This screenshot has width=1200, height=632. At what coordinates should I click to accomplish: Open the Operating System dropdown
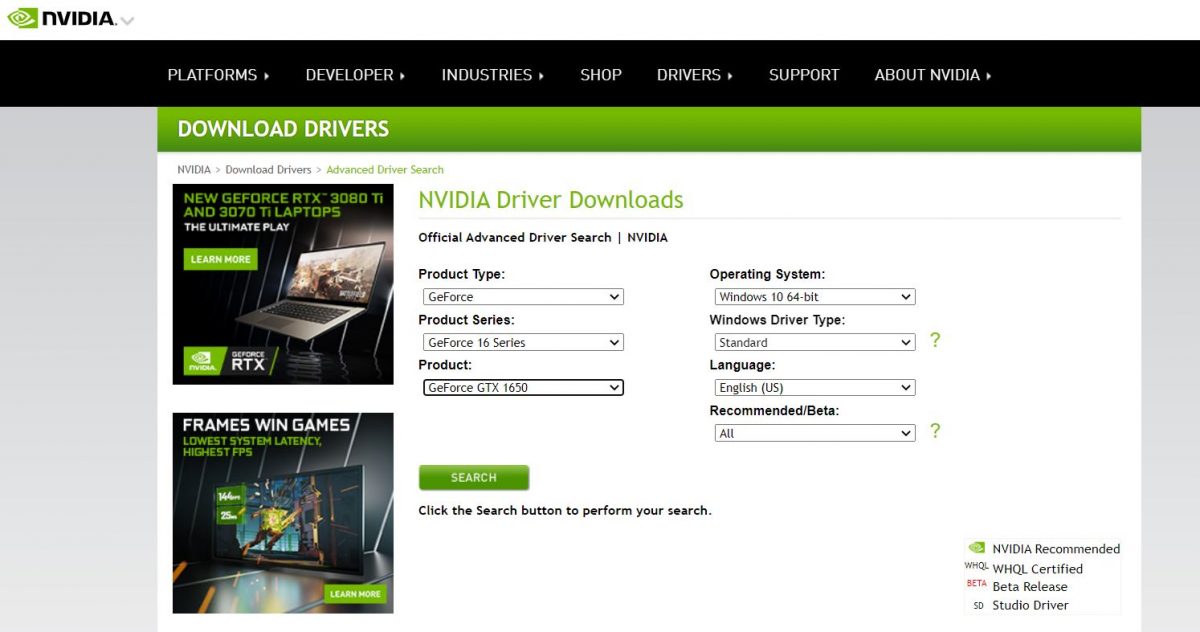point(815,297)
